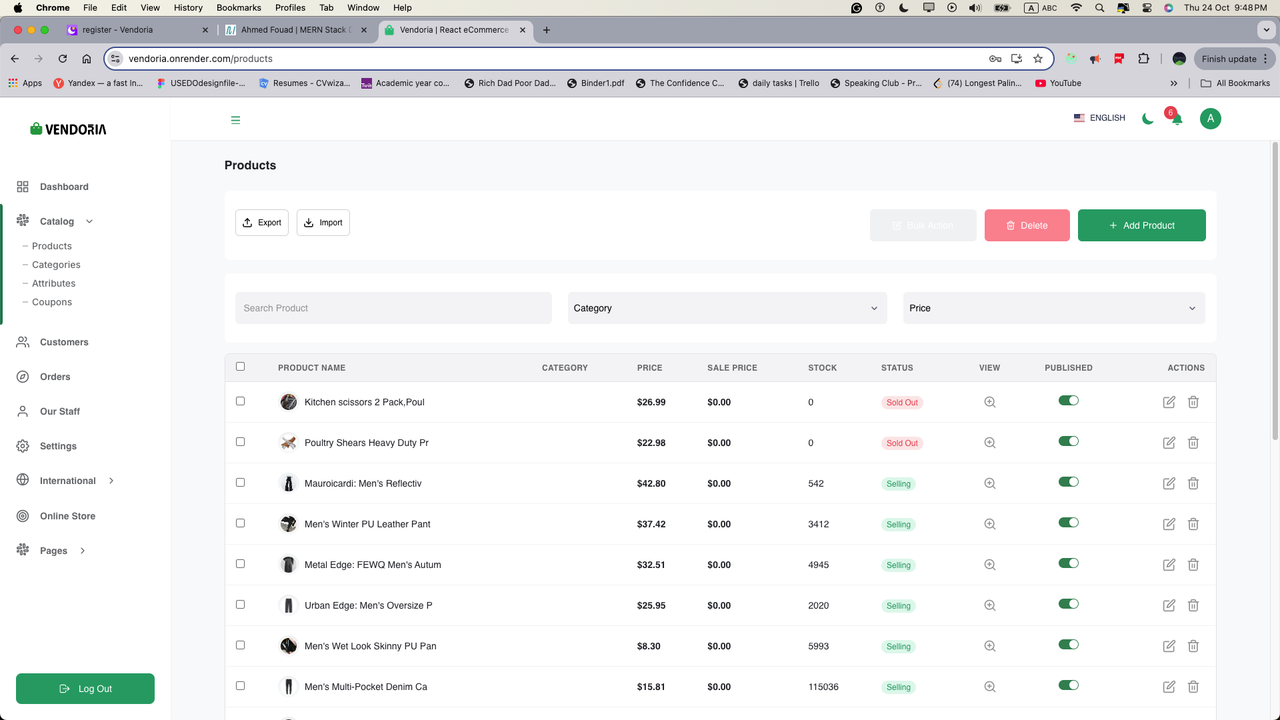1280x720 pixels.
Task: Delete Men's Multi-Pocket Denim row
Action: pos(1193,687)
